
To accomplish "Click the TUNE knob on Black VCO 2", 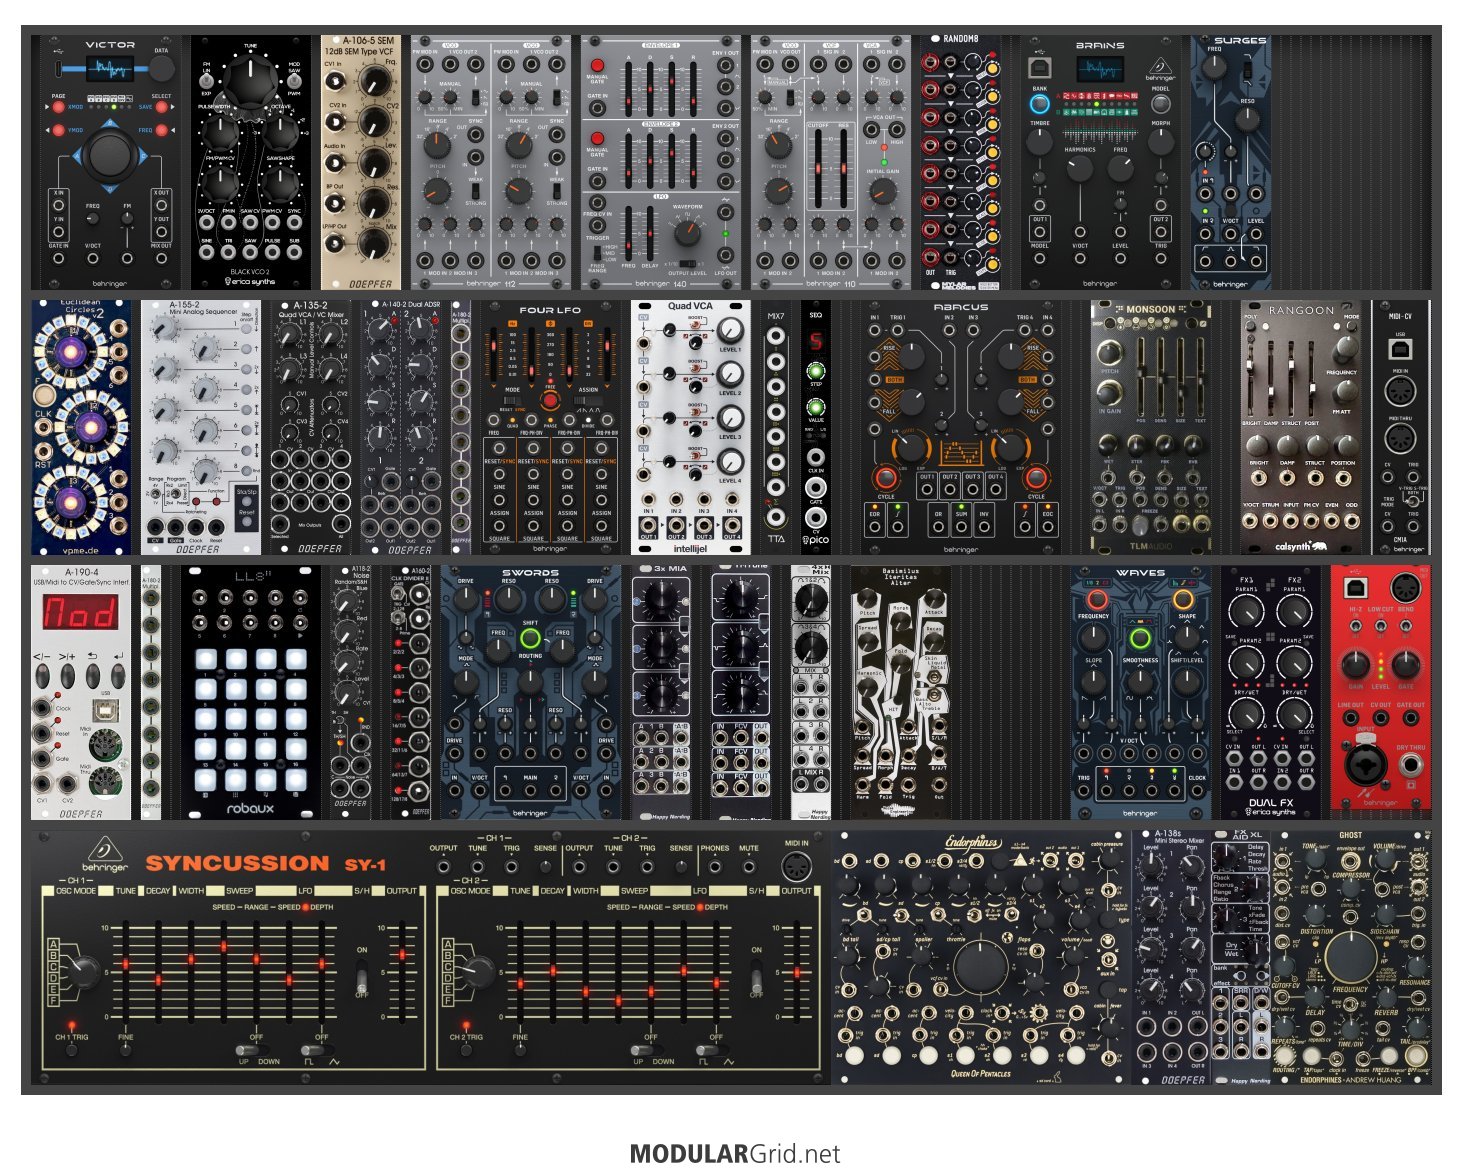I will (251, 81).
